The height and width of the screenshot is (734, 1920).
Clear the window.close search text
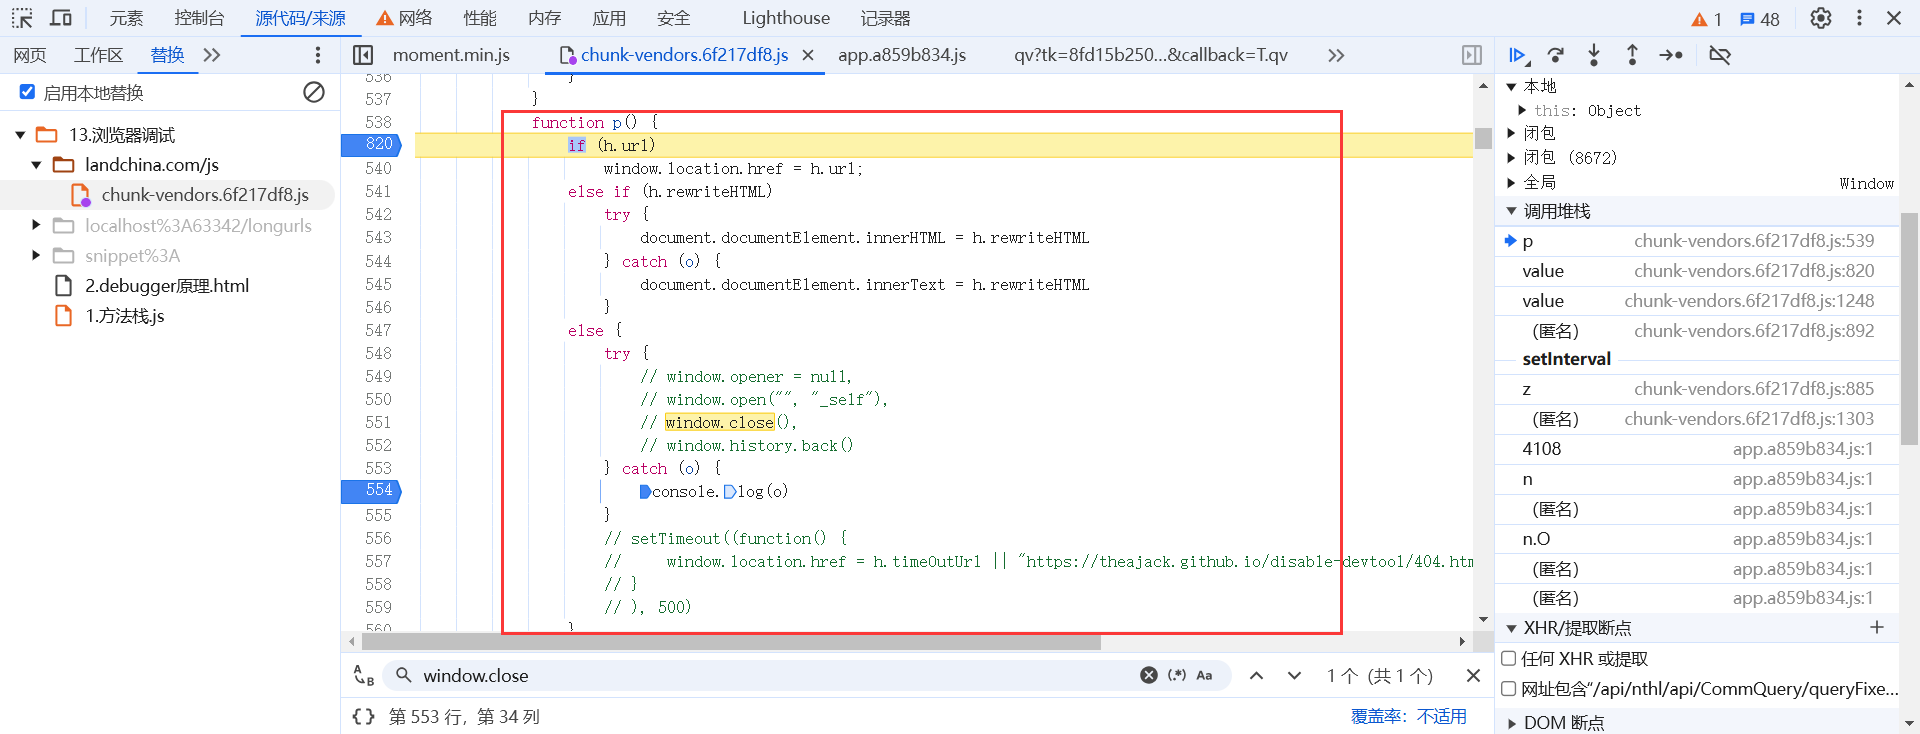1149,675
